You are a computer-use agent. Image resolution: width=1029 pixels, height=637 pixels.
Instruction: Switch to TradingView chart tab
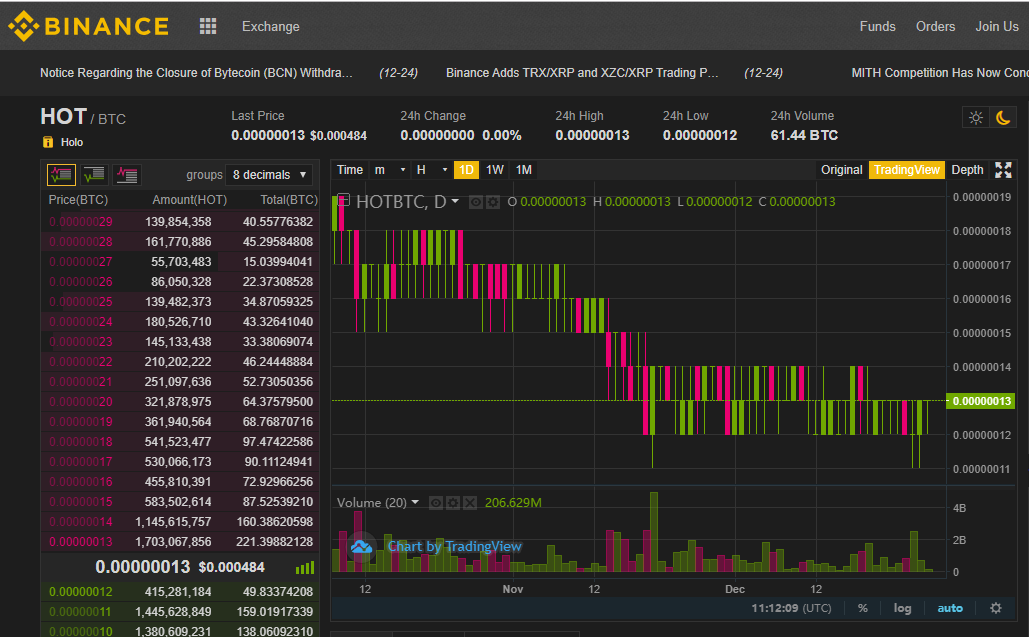tap(906, 170)
